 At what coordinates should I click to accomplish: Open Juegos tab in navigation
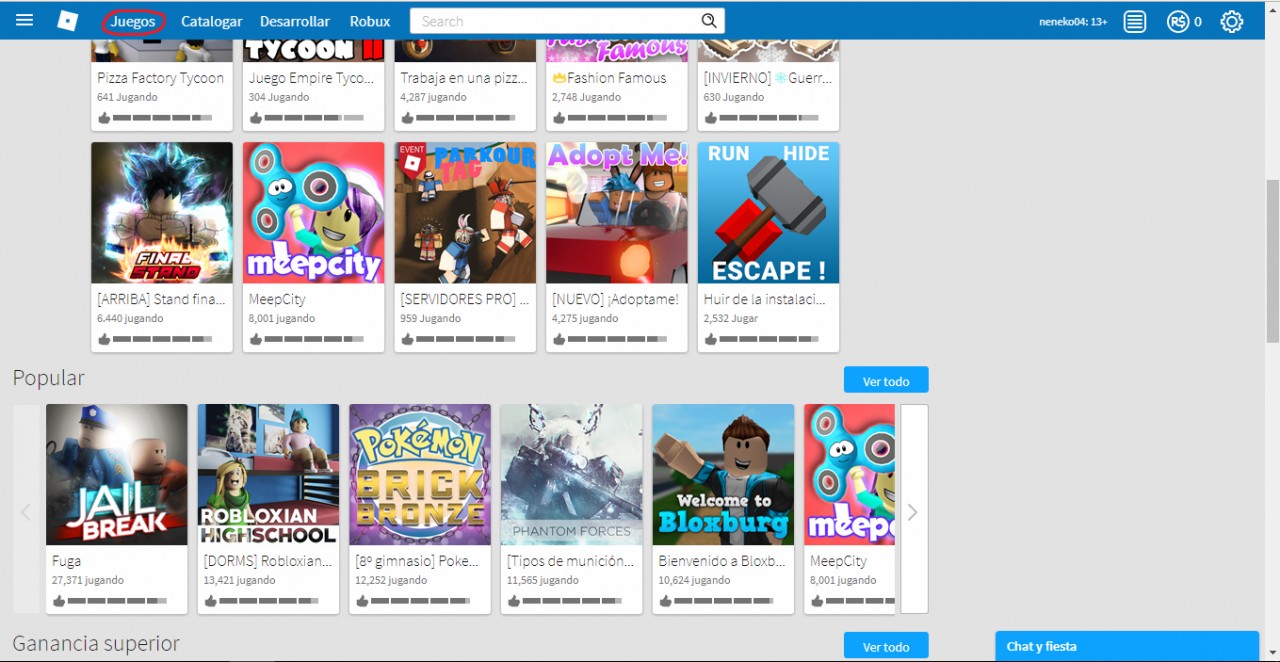(x=133, y=21)
